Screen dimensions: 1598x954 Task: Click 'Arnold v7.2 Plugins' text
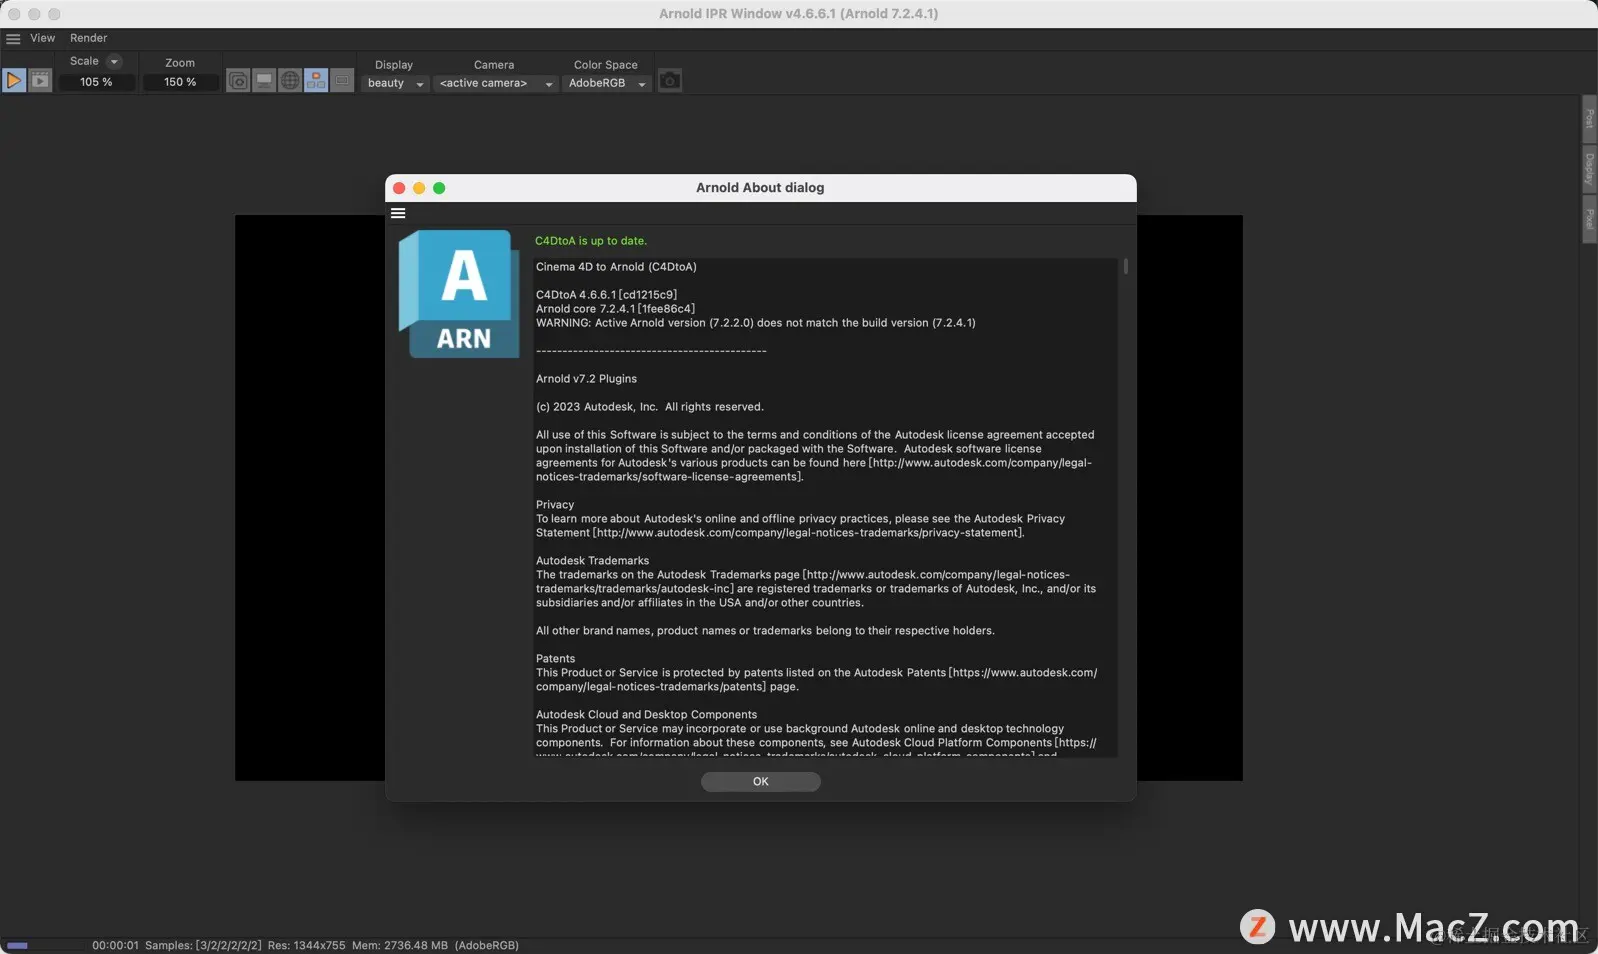pyautogui.click(x=586, y=379)
